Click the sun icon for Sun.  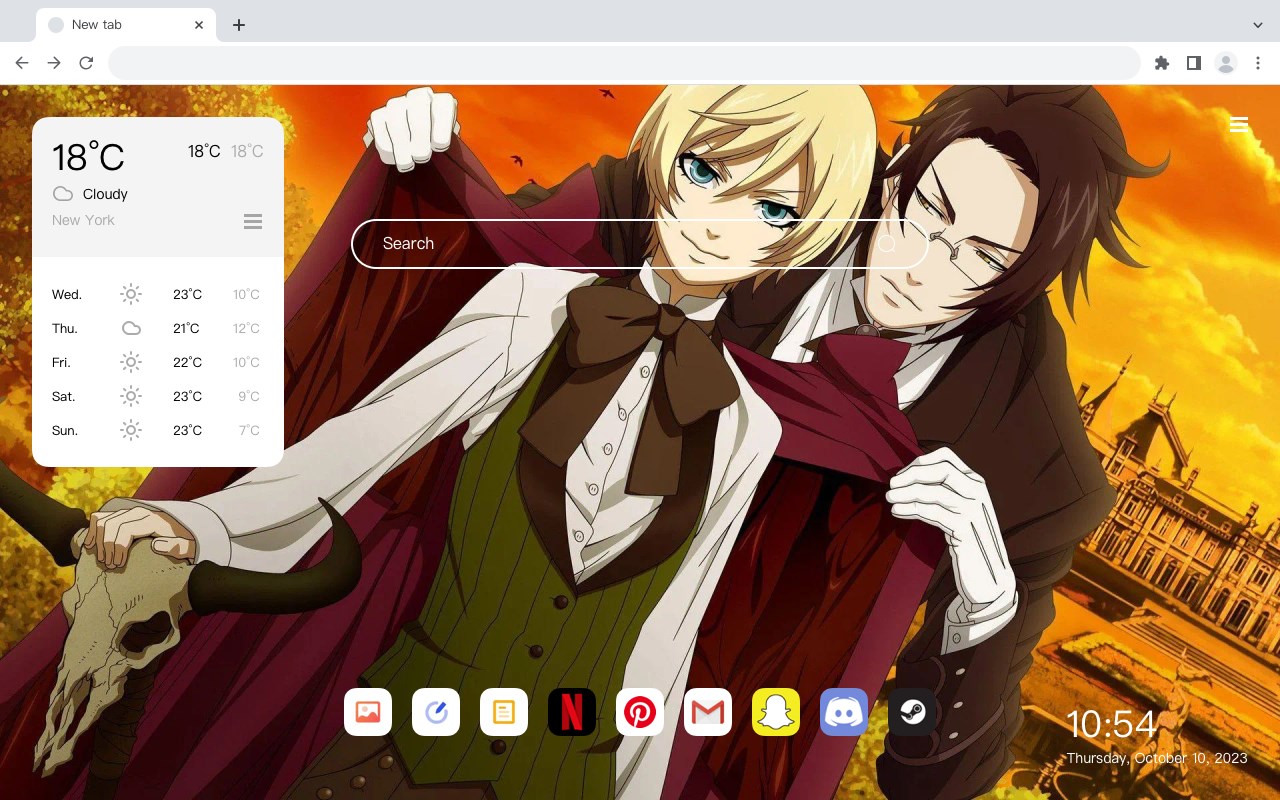(131, 430)
